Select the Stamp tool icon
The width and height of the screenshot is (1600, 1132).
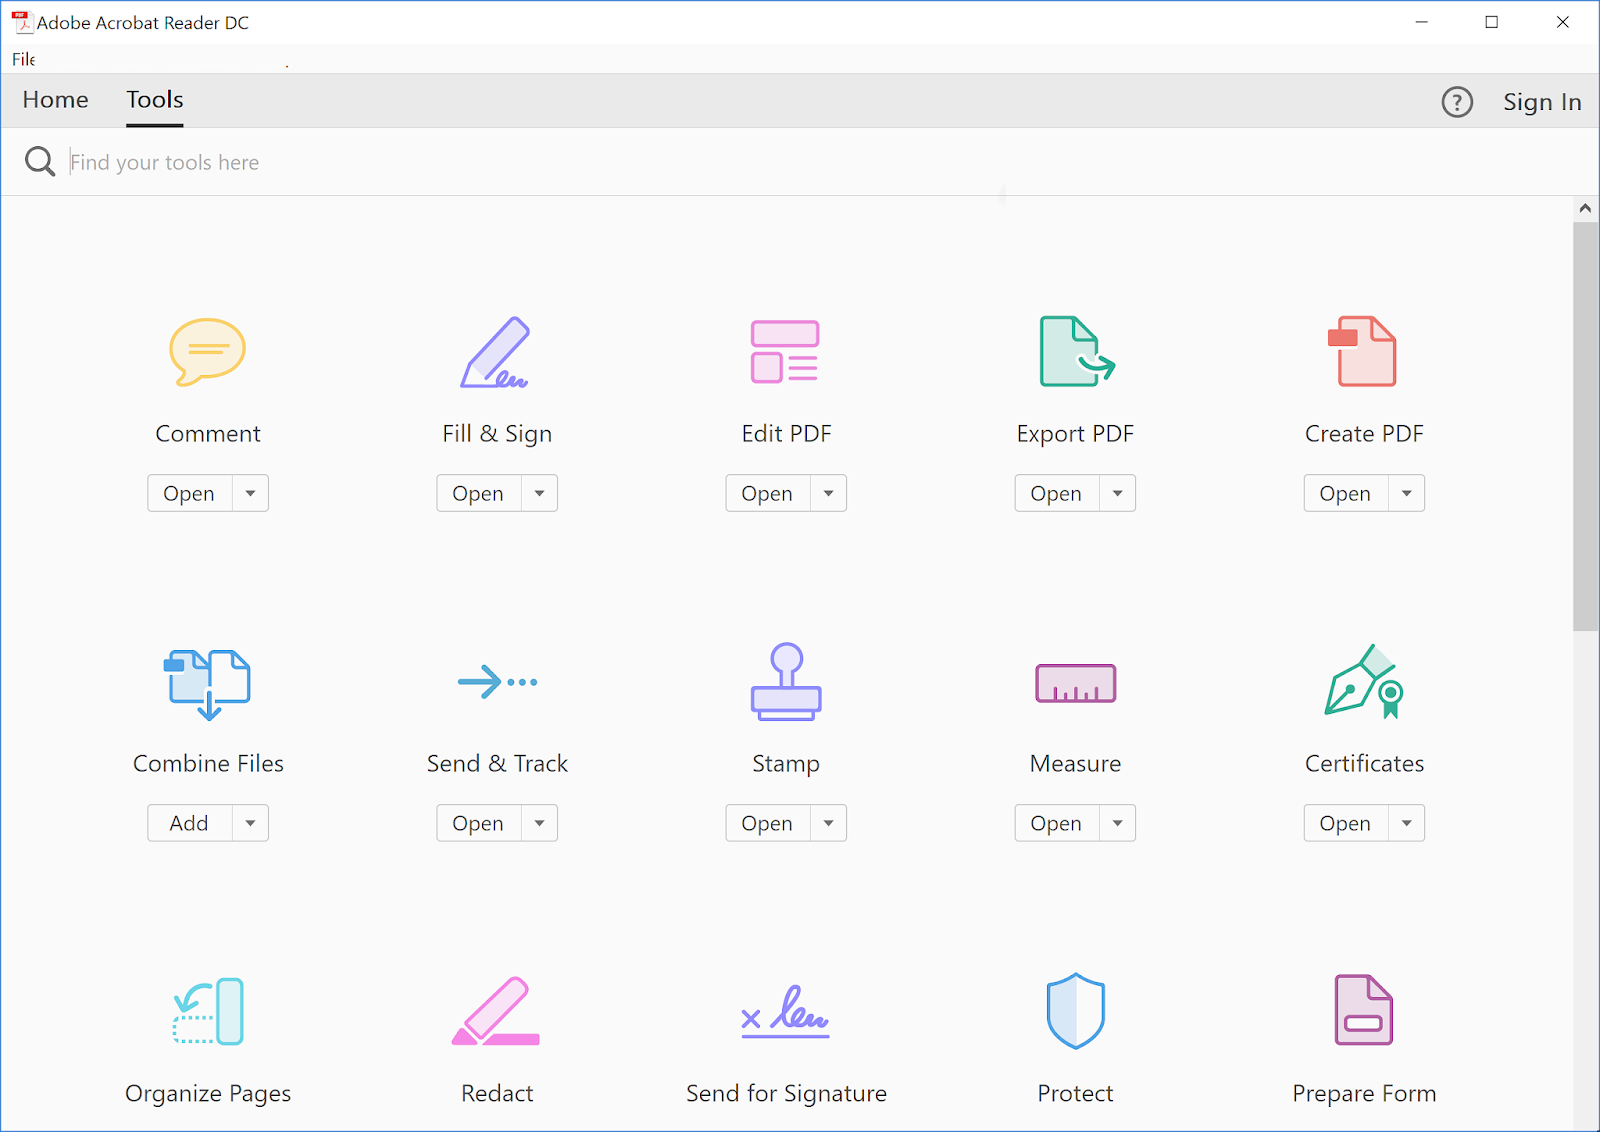[x=786, y=682]
